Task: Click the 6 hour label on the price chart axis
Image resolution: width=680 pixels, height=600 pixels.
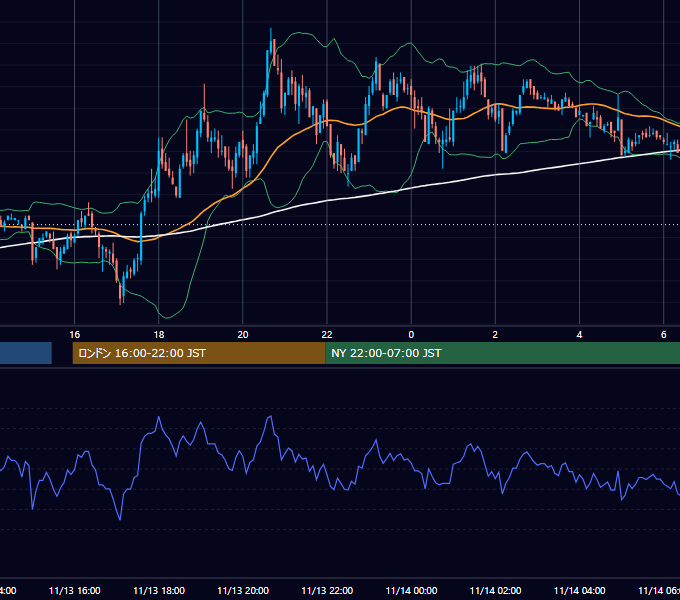Action: pos(664,335)
